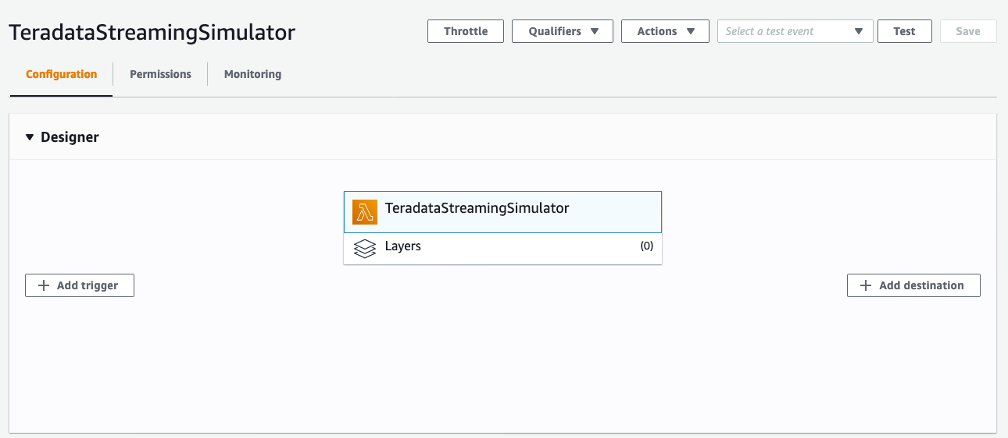Click the TeradataStreamingSimulator page title
Image resolution: width=1008 pixels, height=438 pixels.
click(152, 32)
